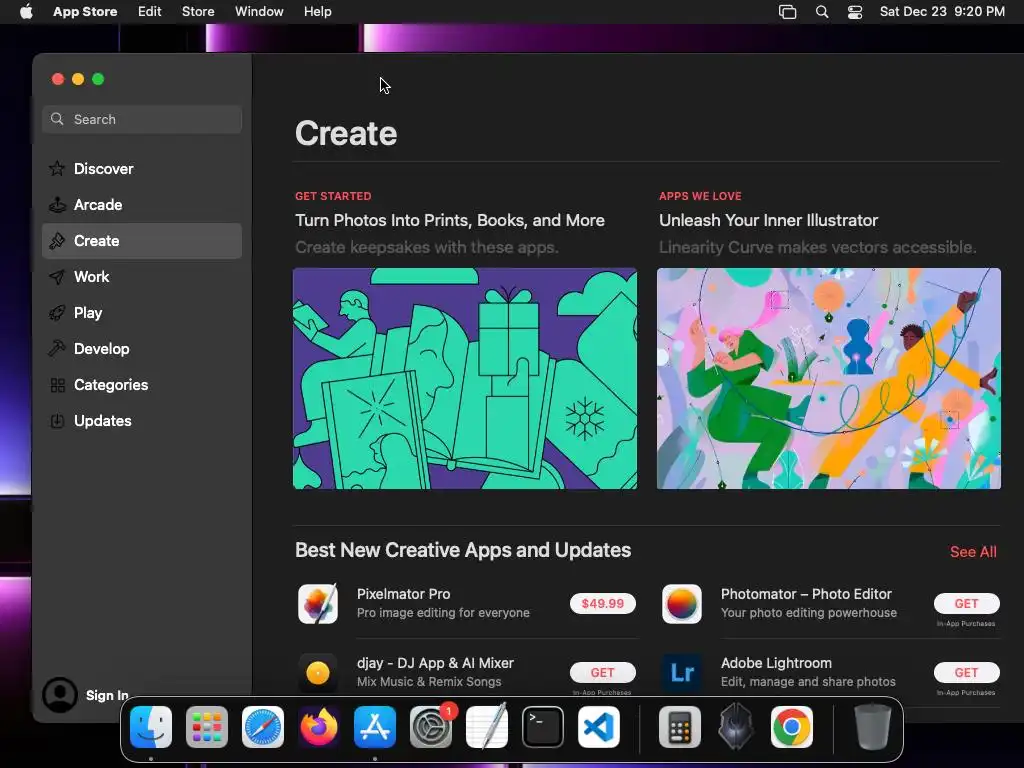1024x768 pixels.
Task: Open the Turn Photos Into Prints artwork
Action: coord(465,378)
